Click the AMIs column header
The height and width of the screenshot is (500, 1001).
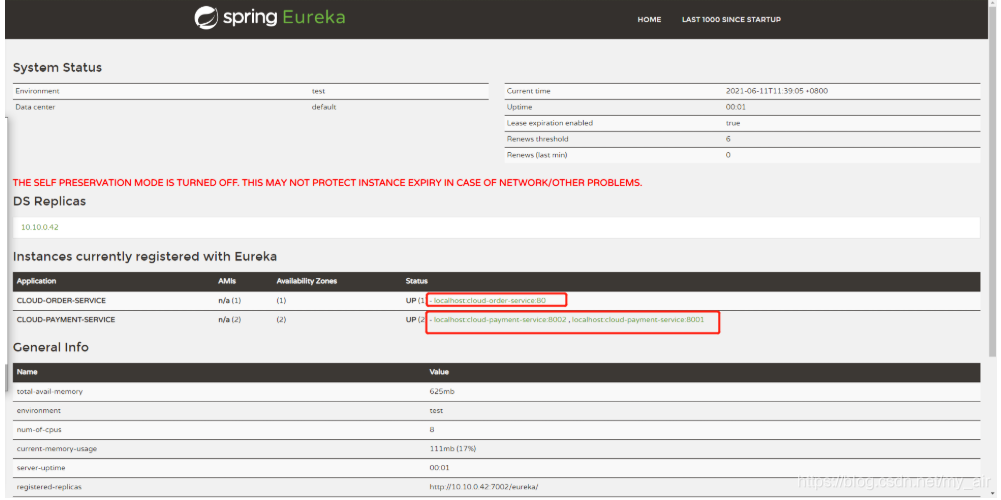[x=227, y=281]
